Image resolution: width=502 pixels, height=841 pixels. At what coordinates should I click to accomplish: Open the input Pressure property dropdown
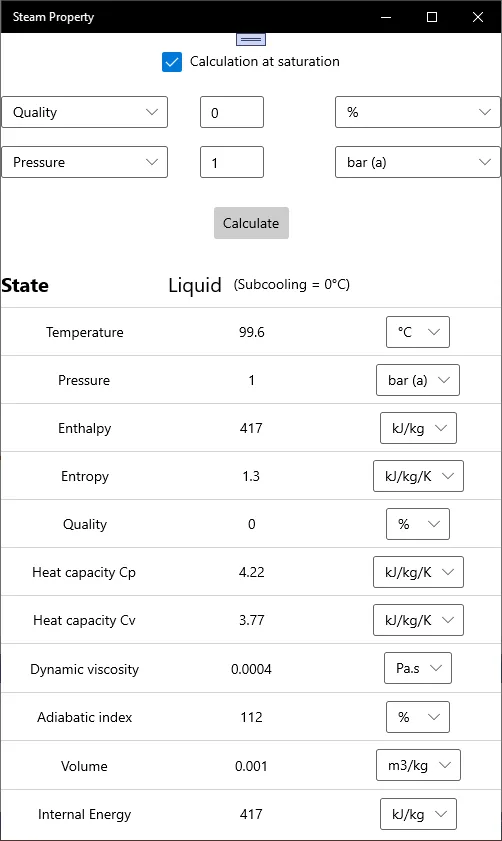point(85,162)
